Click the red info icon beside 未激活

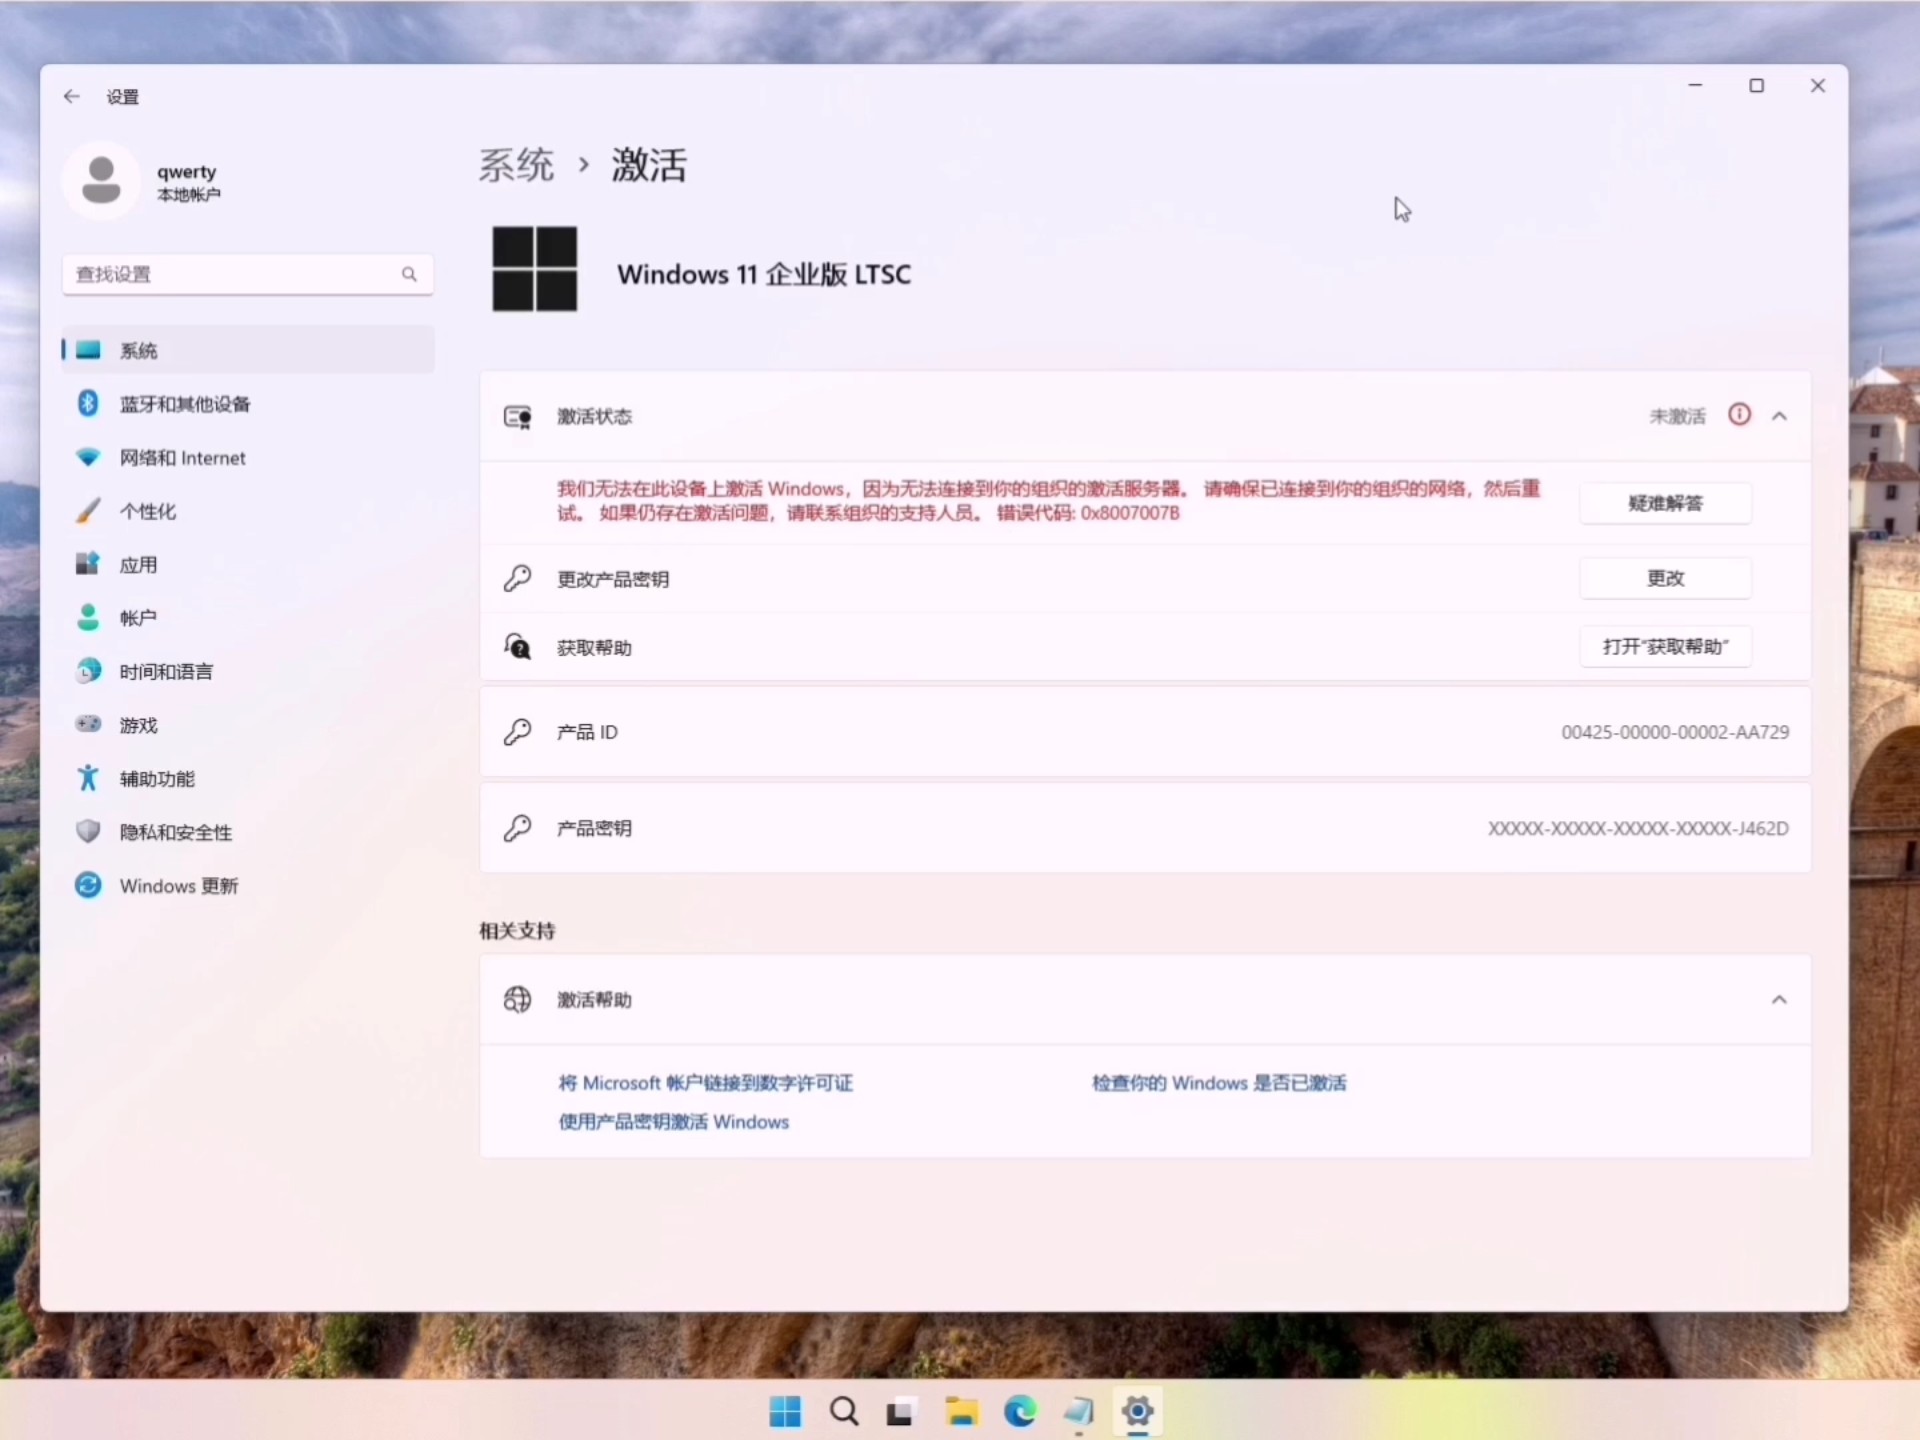pos(1739,415)
